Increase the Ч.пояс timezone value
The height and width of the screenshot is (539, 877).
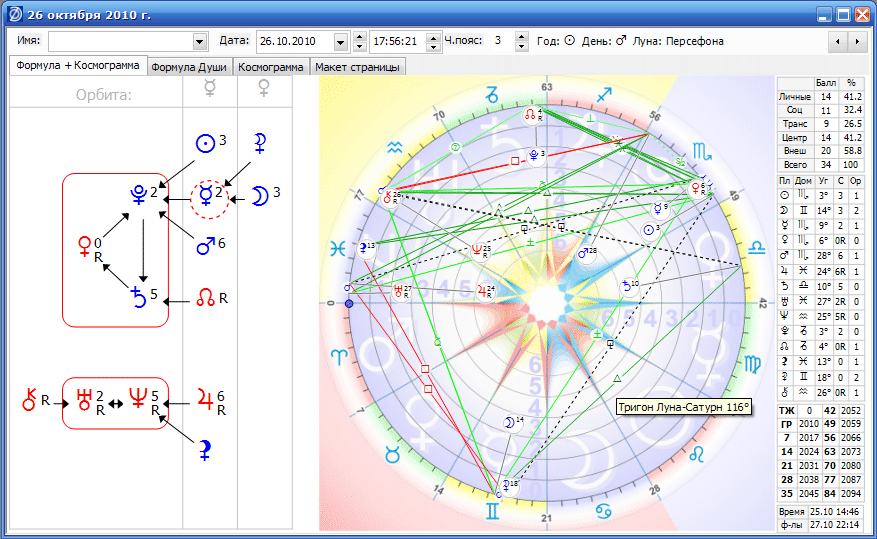(x=521, y=37)
